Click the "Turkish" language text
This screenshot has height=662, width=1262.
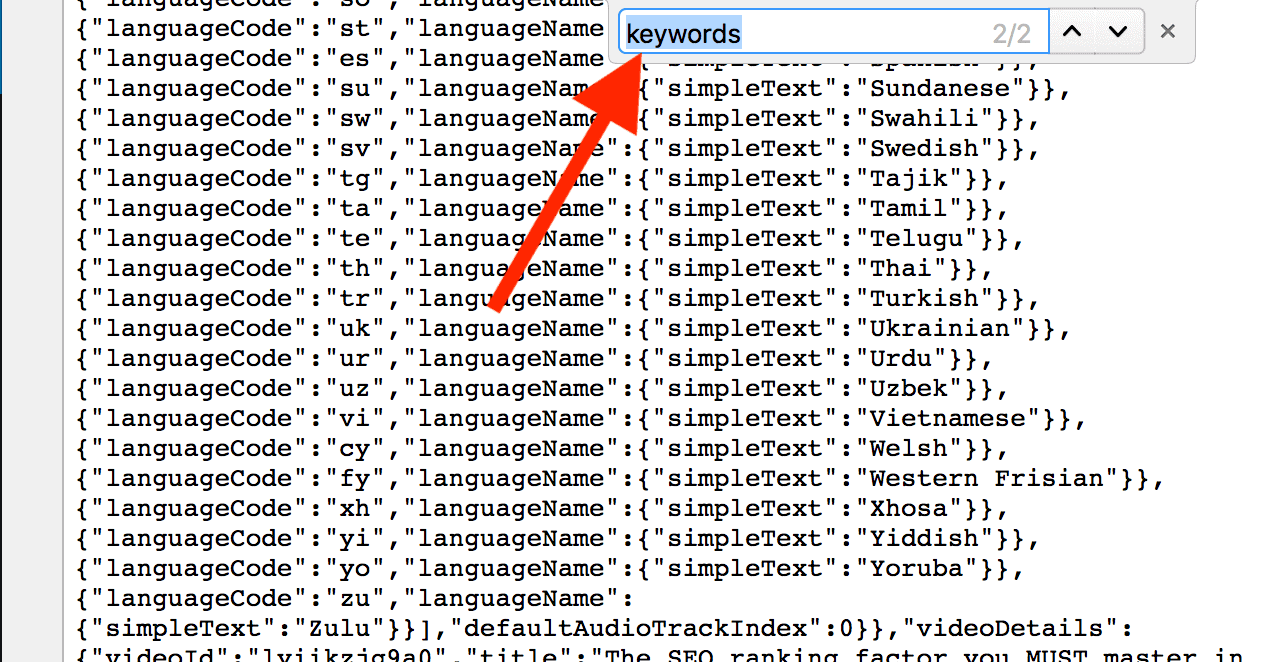click(924, 298)
